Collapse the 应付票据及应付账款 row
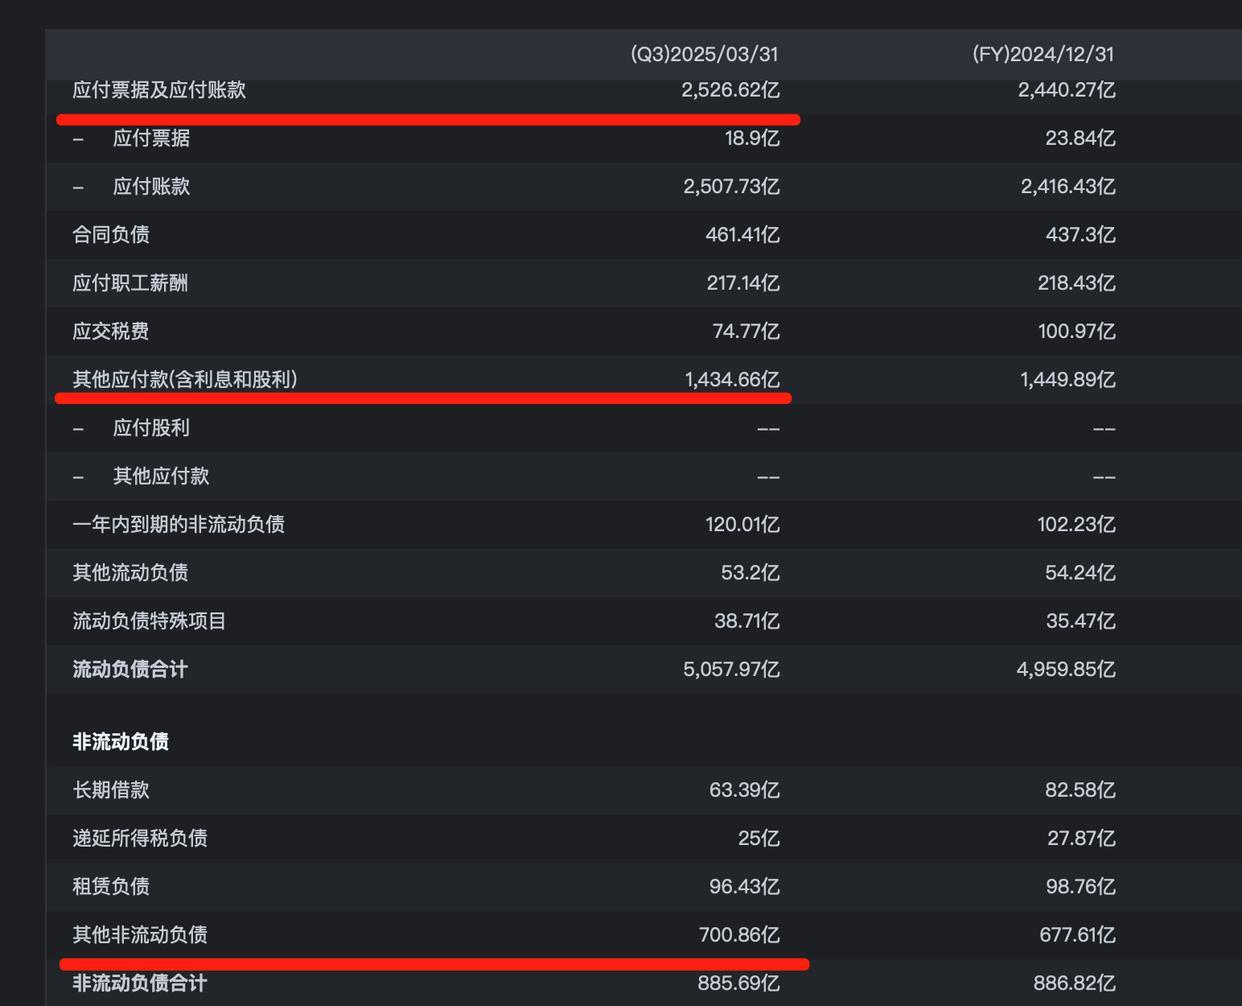1242x1006 pixels. [159, 90]
